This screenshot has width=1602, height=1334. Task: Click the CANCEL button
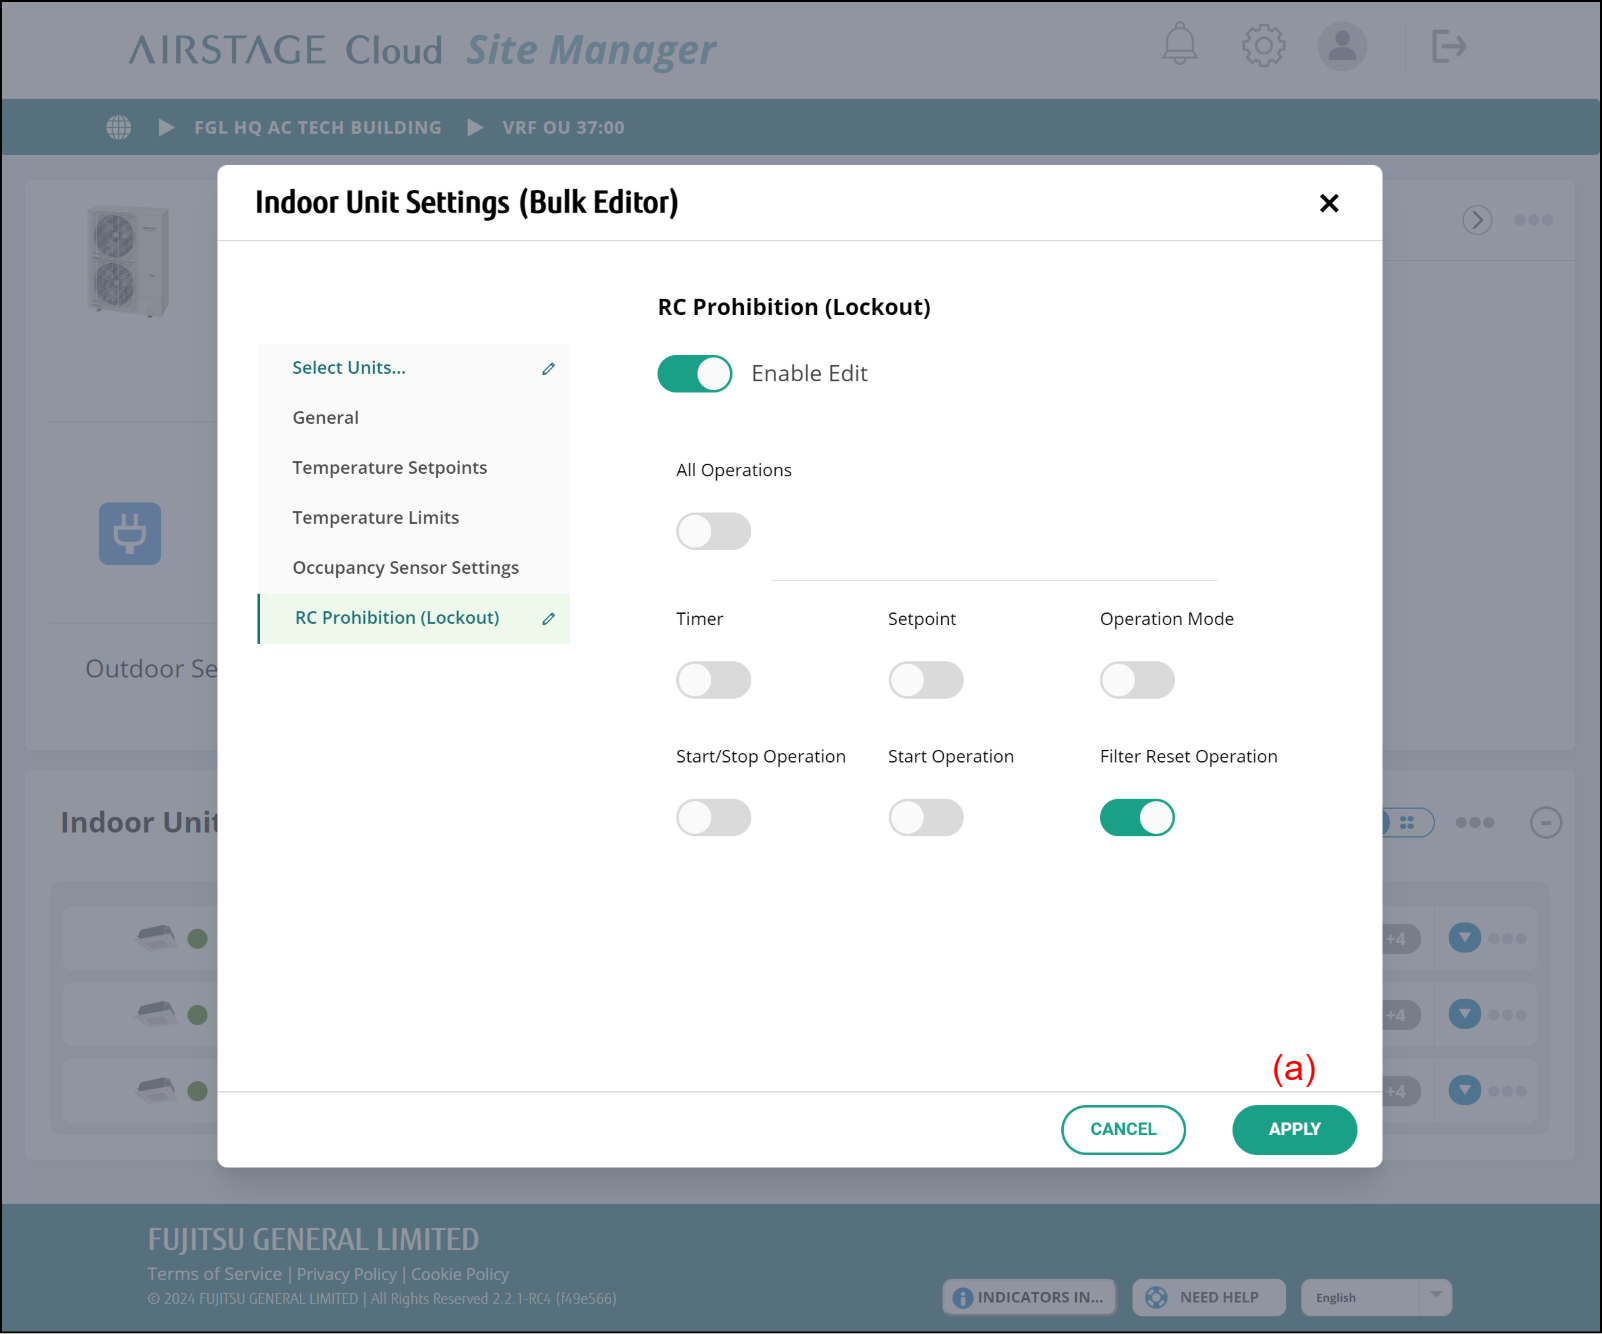(x=1123, y=1129)
